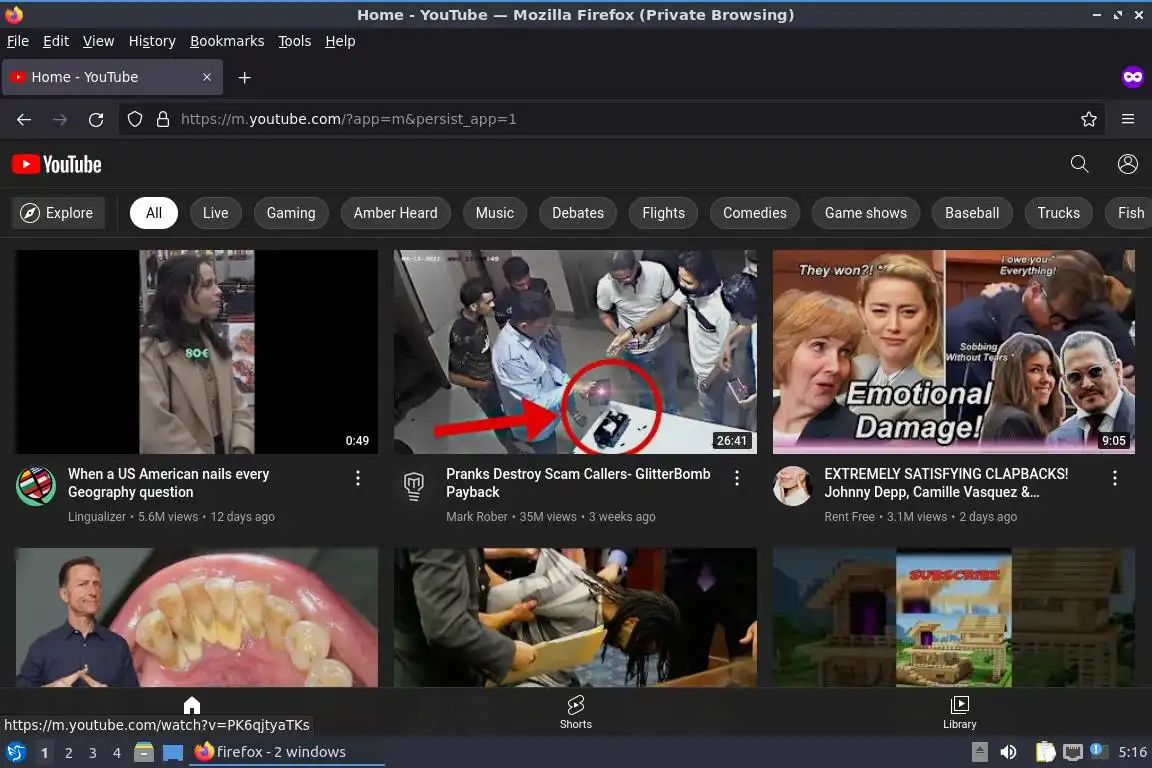Play the 0:49 geography video thumbnail

197,352
